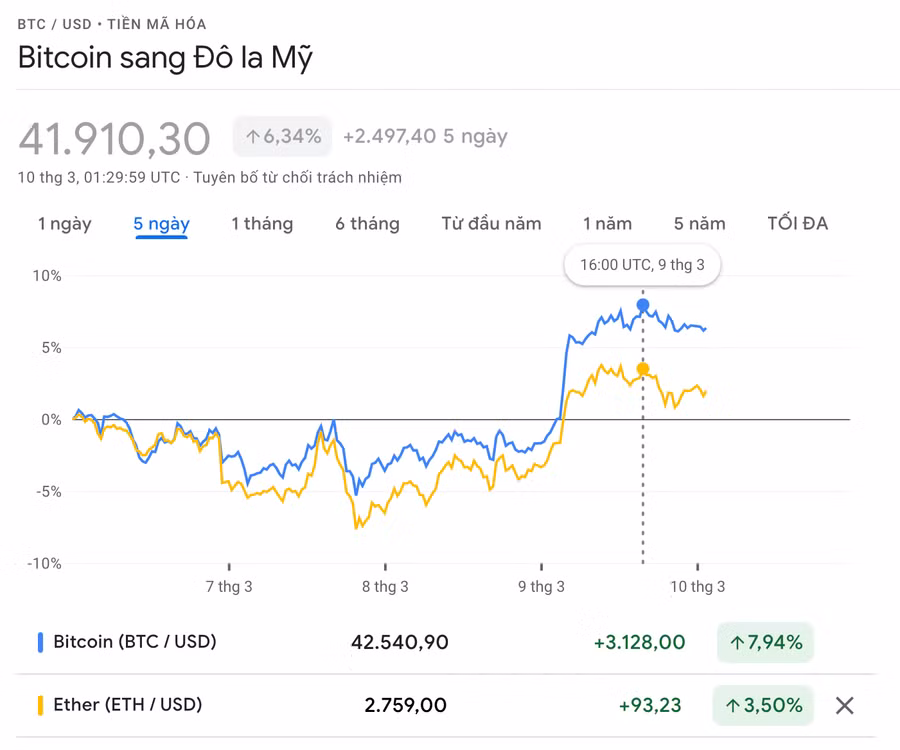The width and height of the screenshot is (900, 750).
Task: Remove Ether comparison with the X button
Action: click(x=844, y=706)
